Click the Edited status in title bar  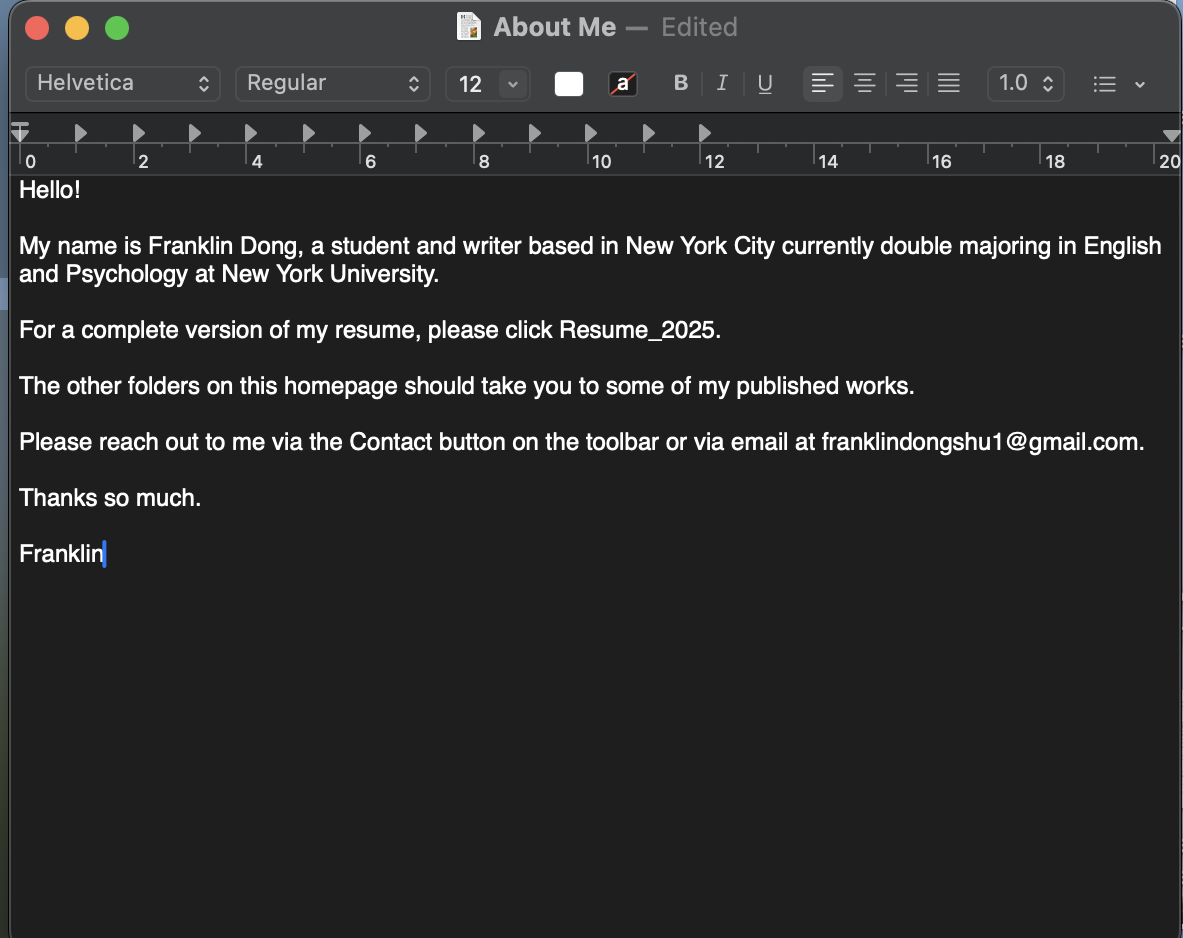pyautogui.click(x=699, y=27)
